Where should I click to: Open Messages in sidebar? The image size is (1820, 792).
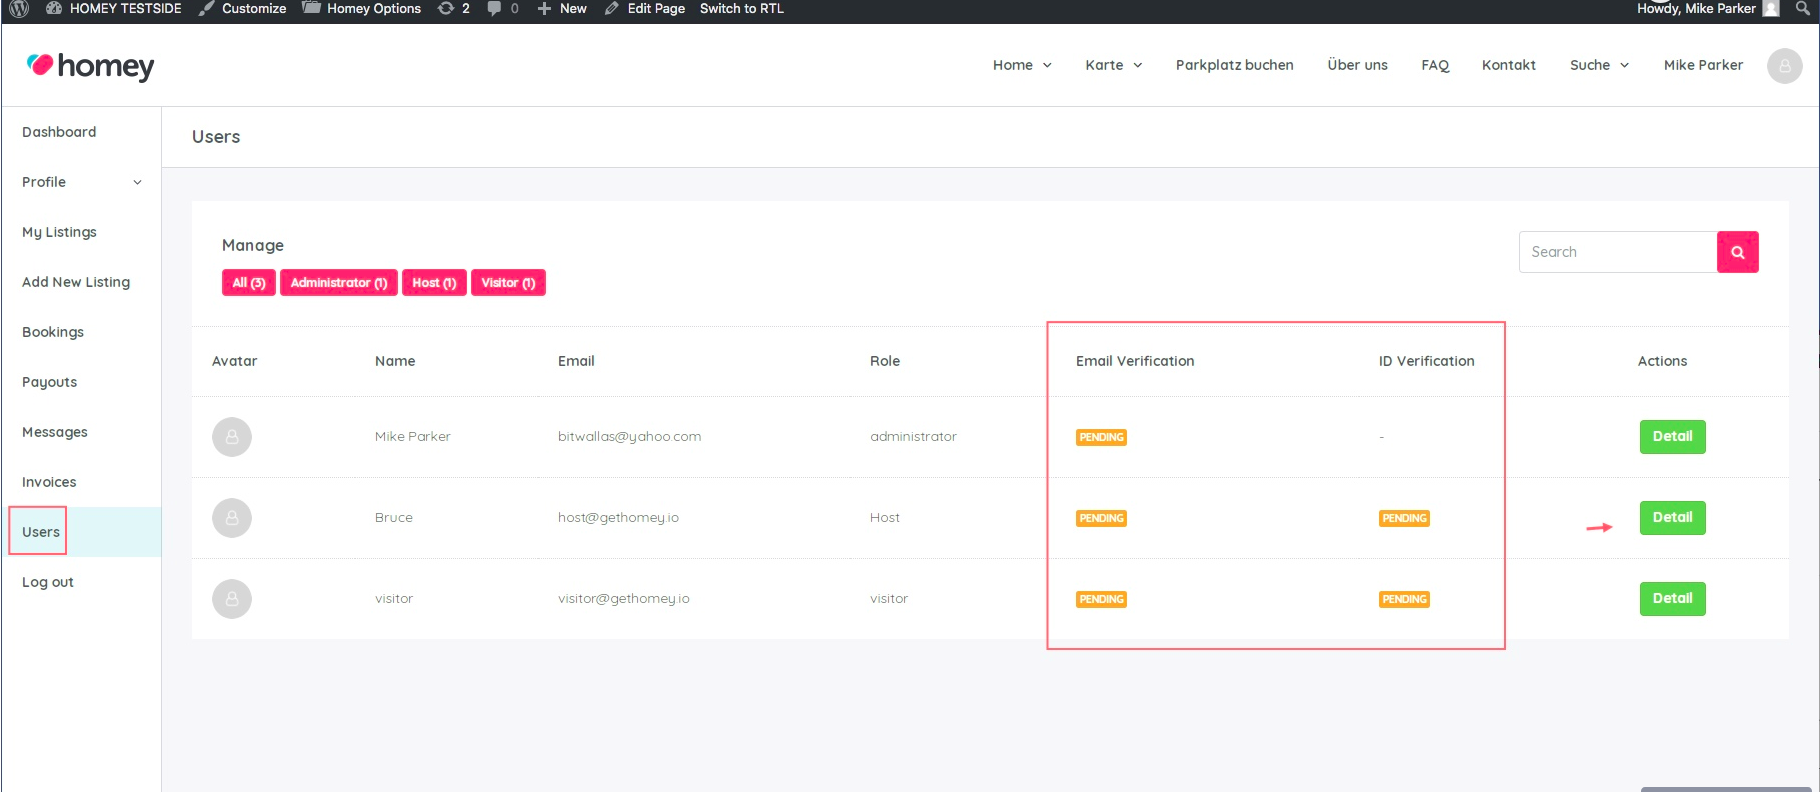pyautogui.click(x=55, y=432)
